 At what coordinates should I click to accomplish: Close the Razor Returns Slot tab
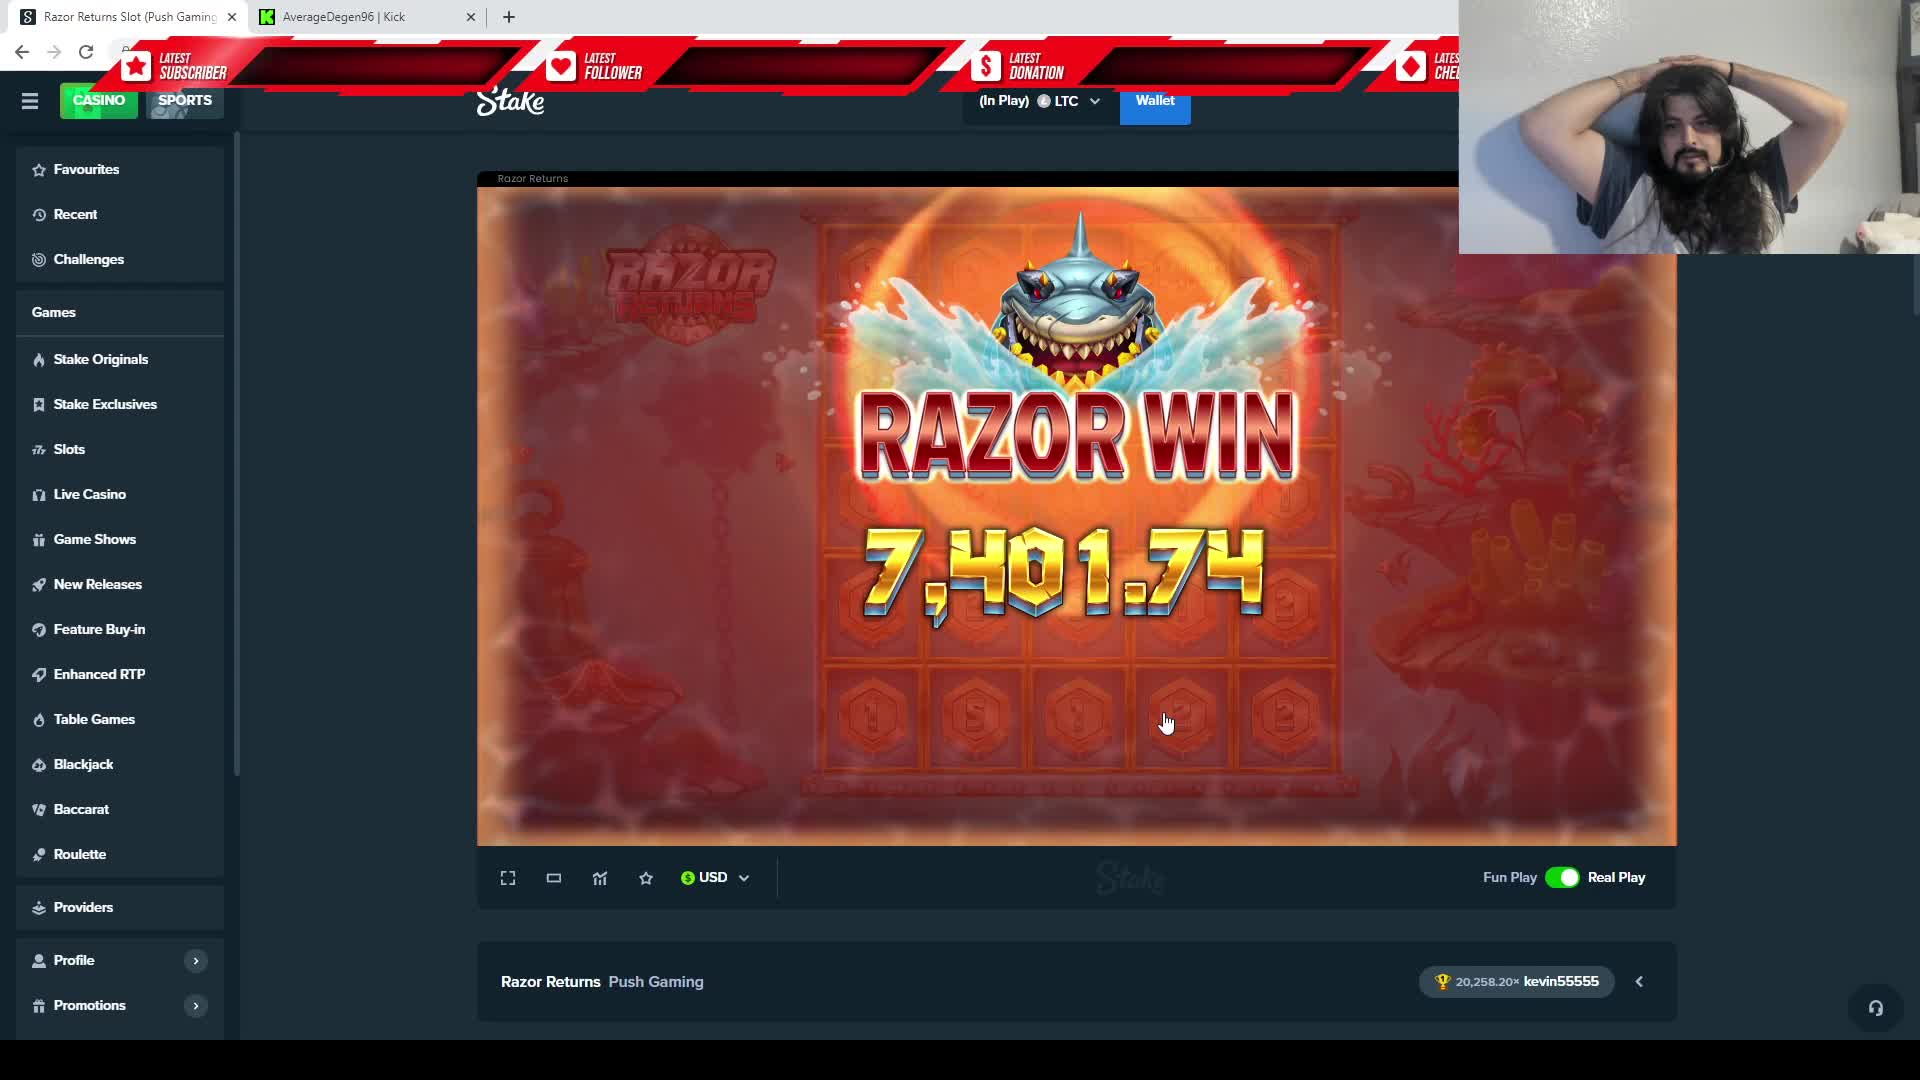click(x=232, y=17)
